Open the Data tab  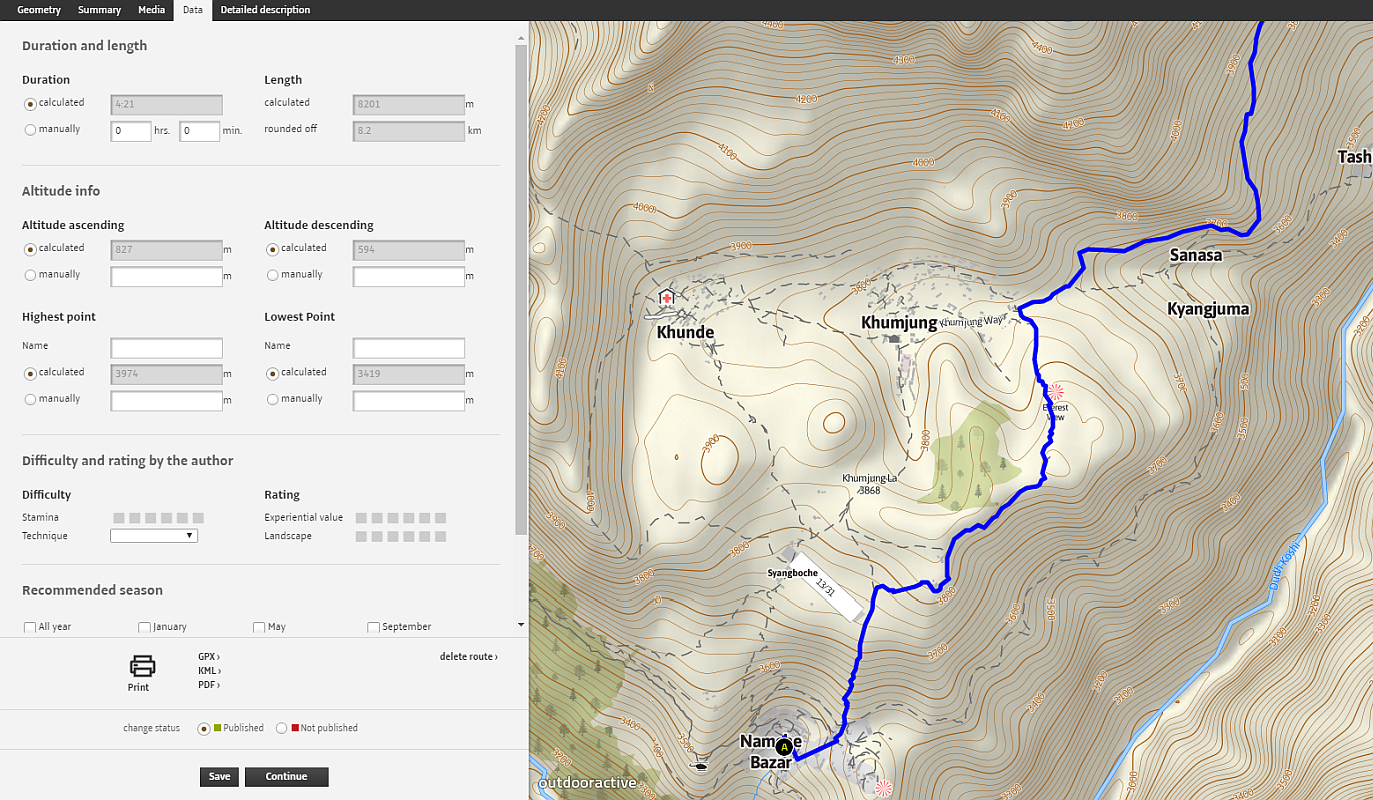(193, 10)
